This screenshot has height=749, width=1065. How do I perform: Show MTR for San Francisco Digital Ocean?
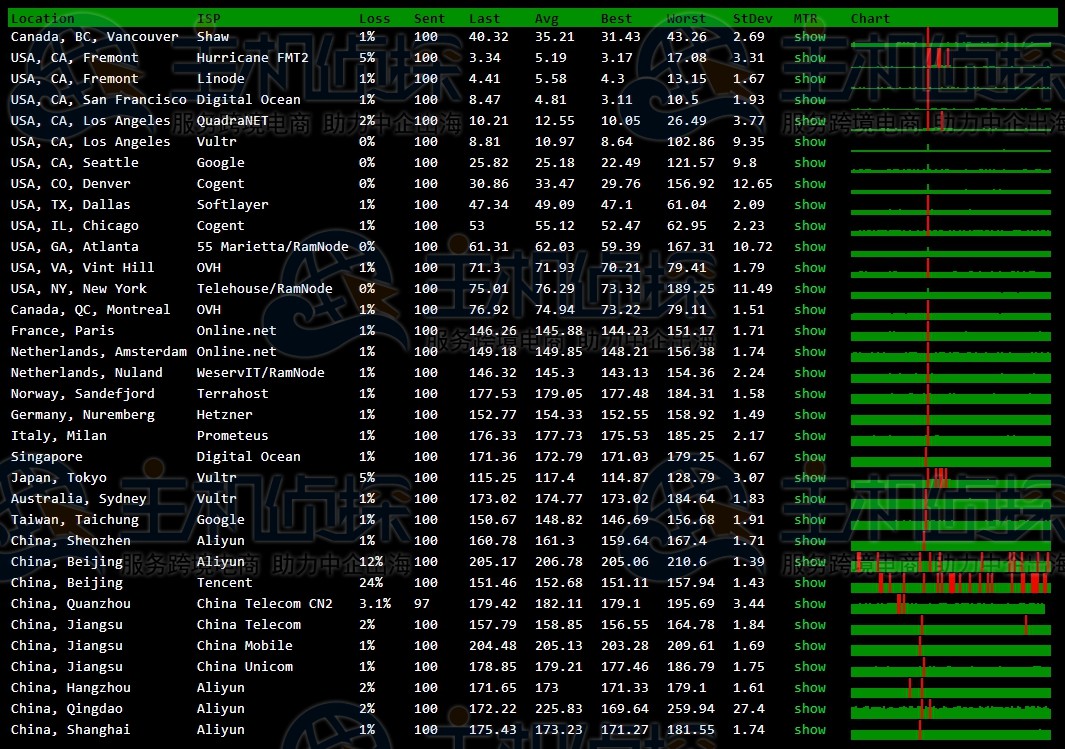click(x=810, y=100)
